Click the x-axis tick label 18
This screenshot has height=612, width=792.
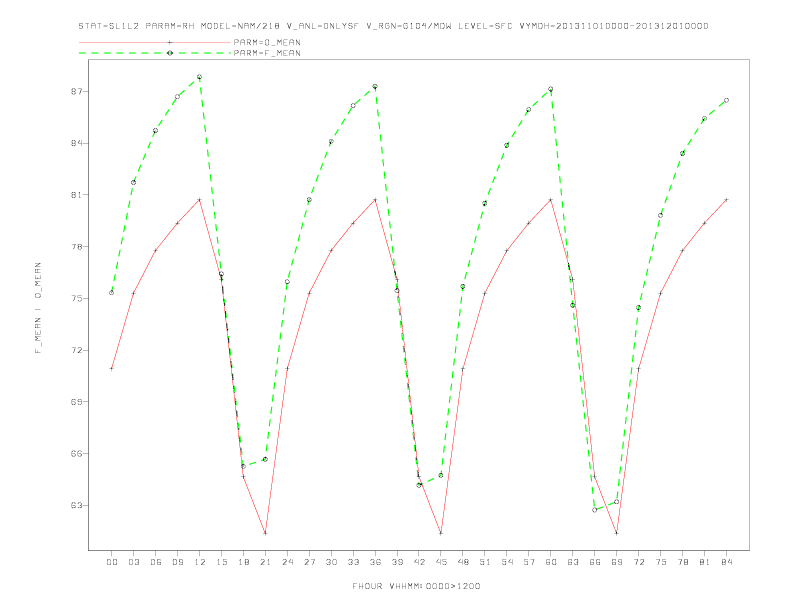point(243,562)
